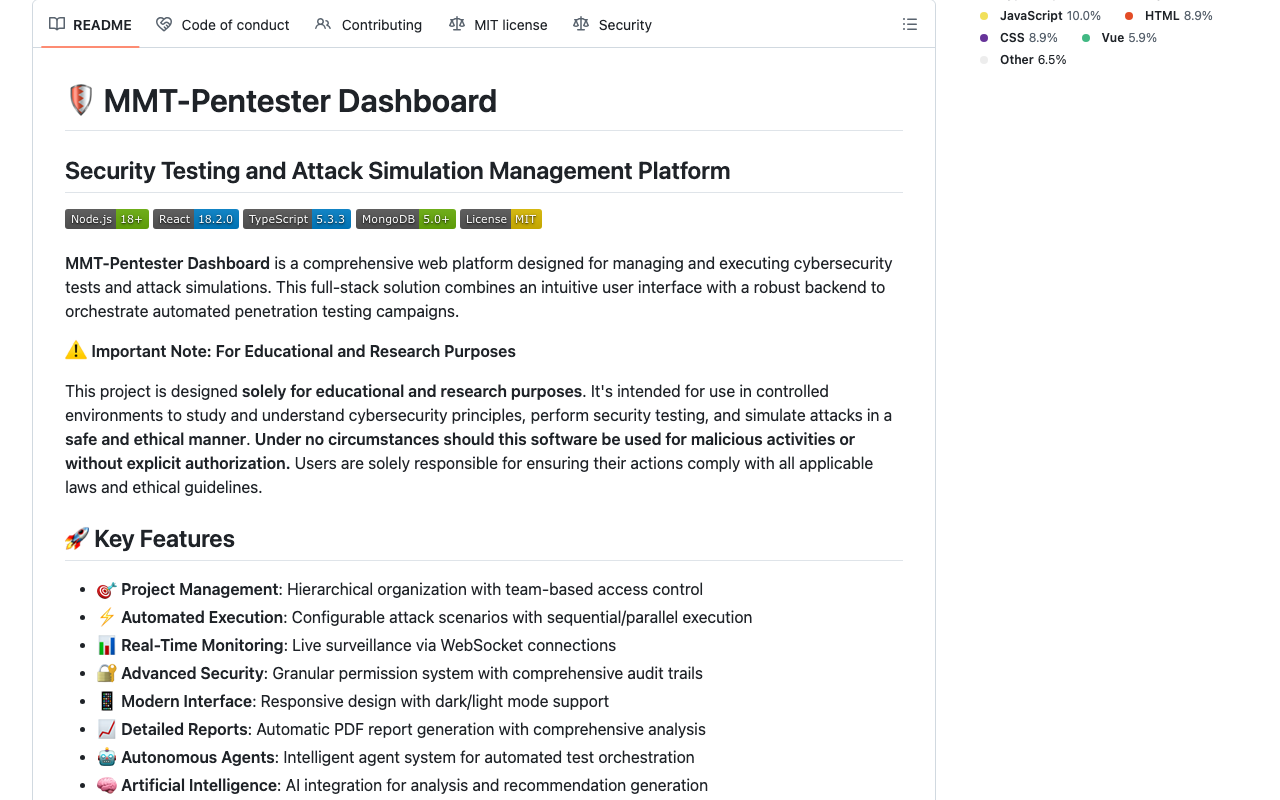
Task: Click the robot emoji for Autonomous Agents
Action: point(107,758)
